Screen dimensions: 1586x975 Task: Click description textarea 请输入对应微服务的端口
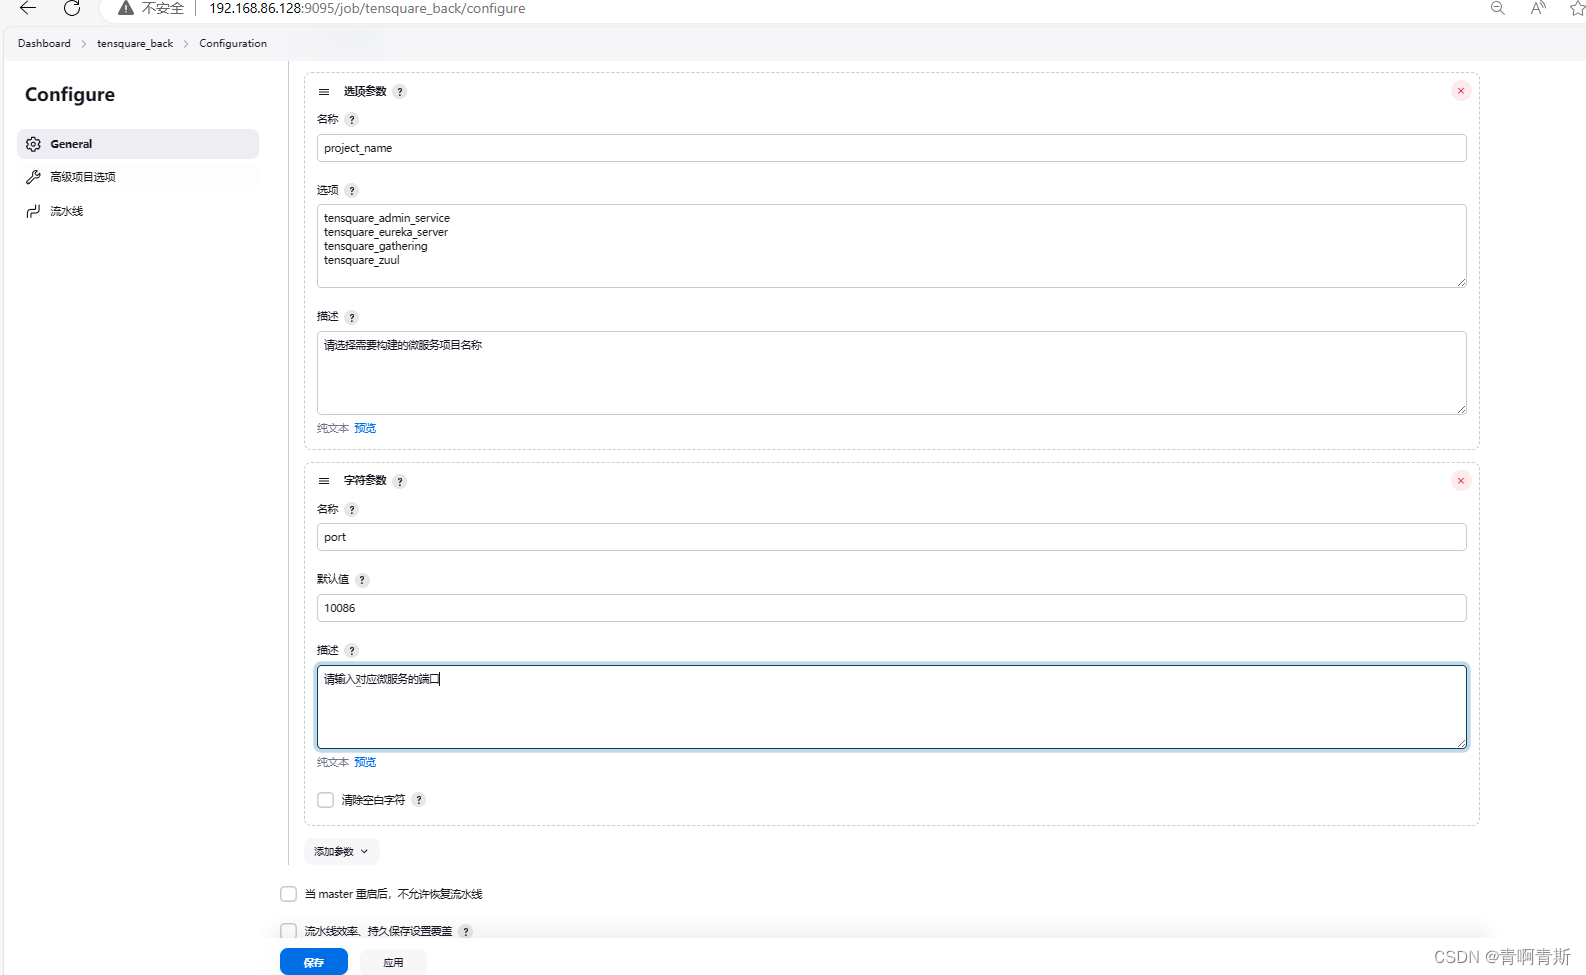[892, 707]
